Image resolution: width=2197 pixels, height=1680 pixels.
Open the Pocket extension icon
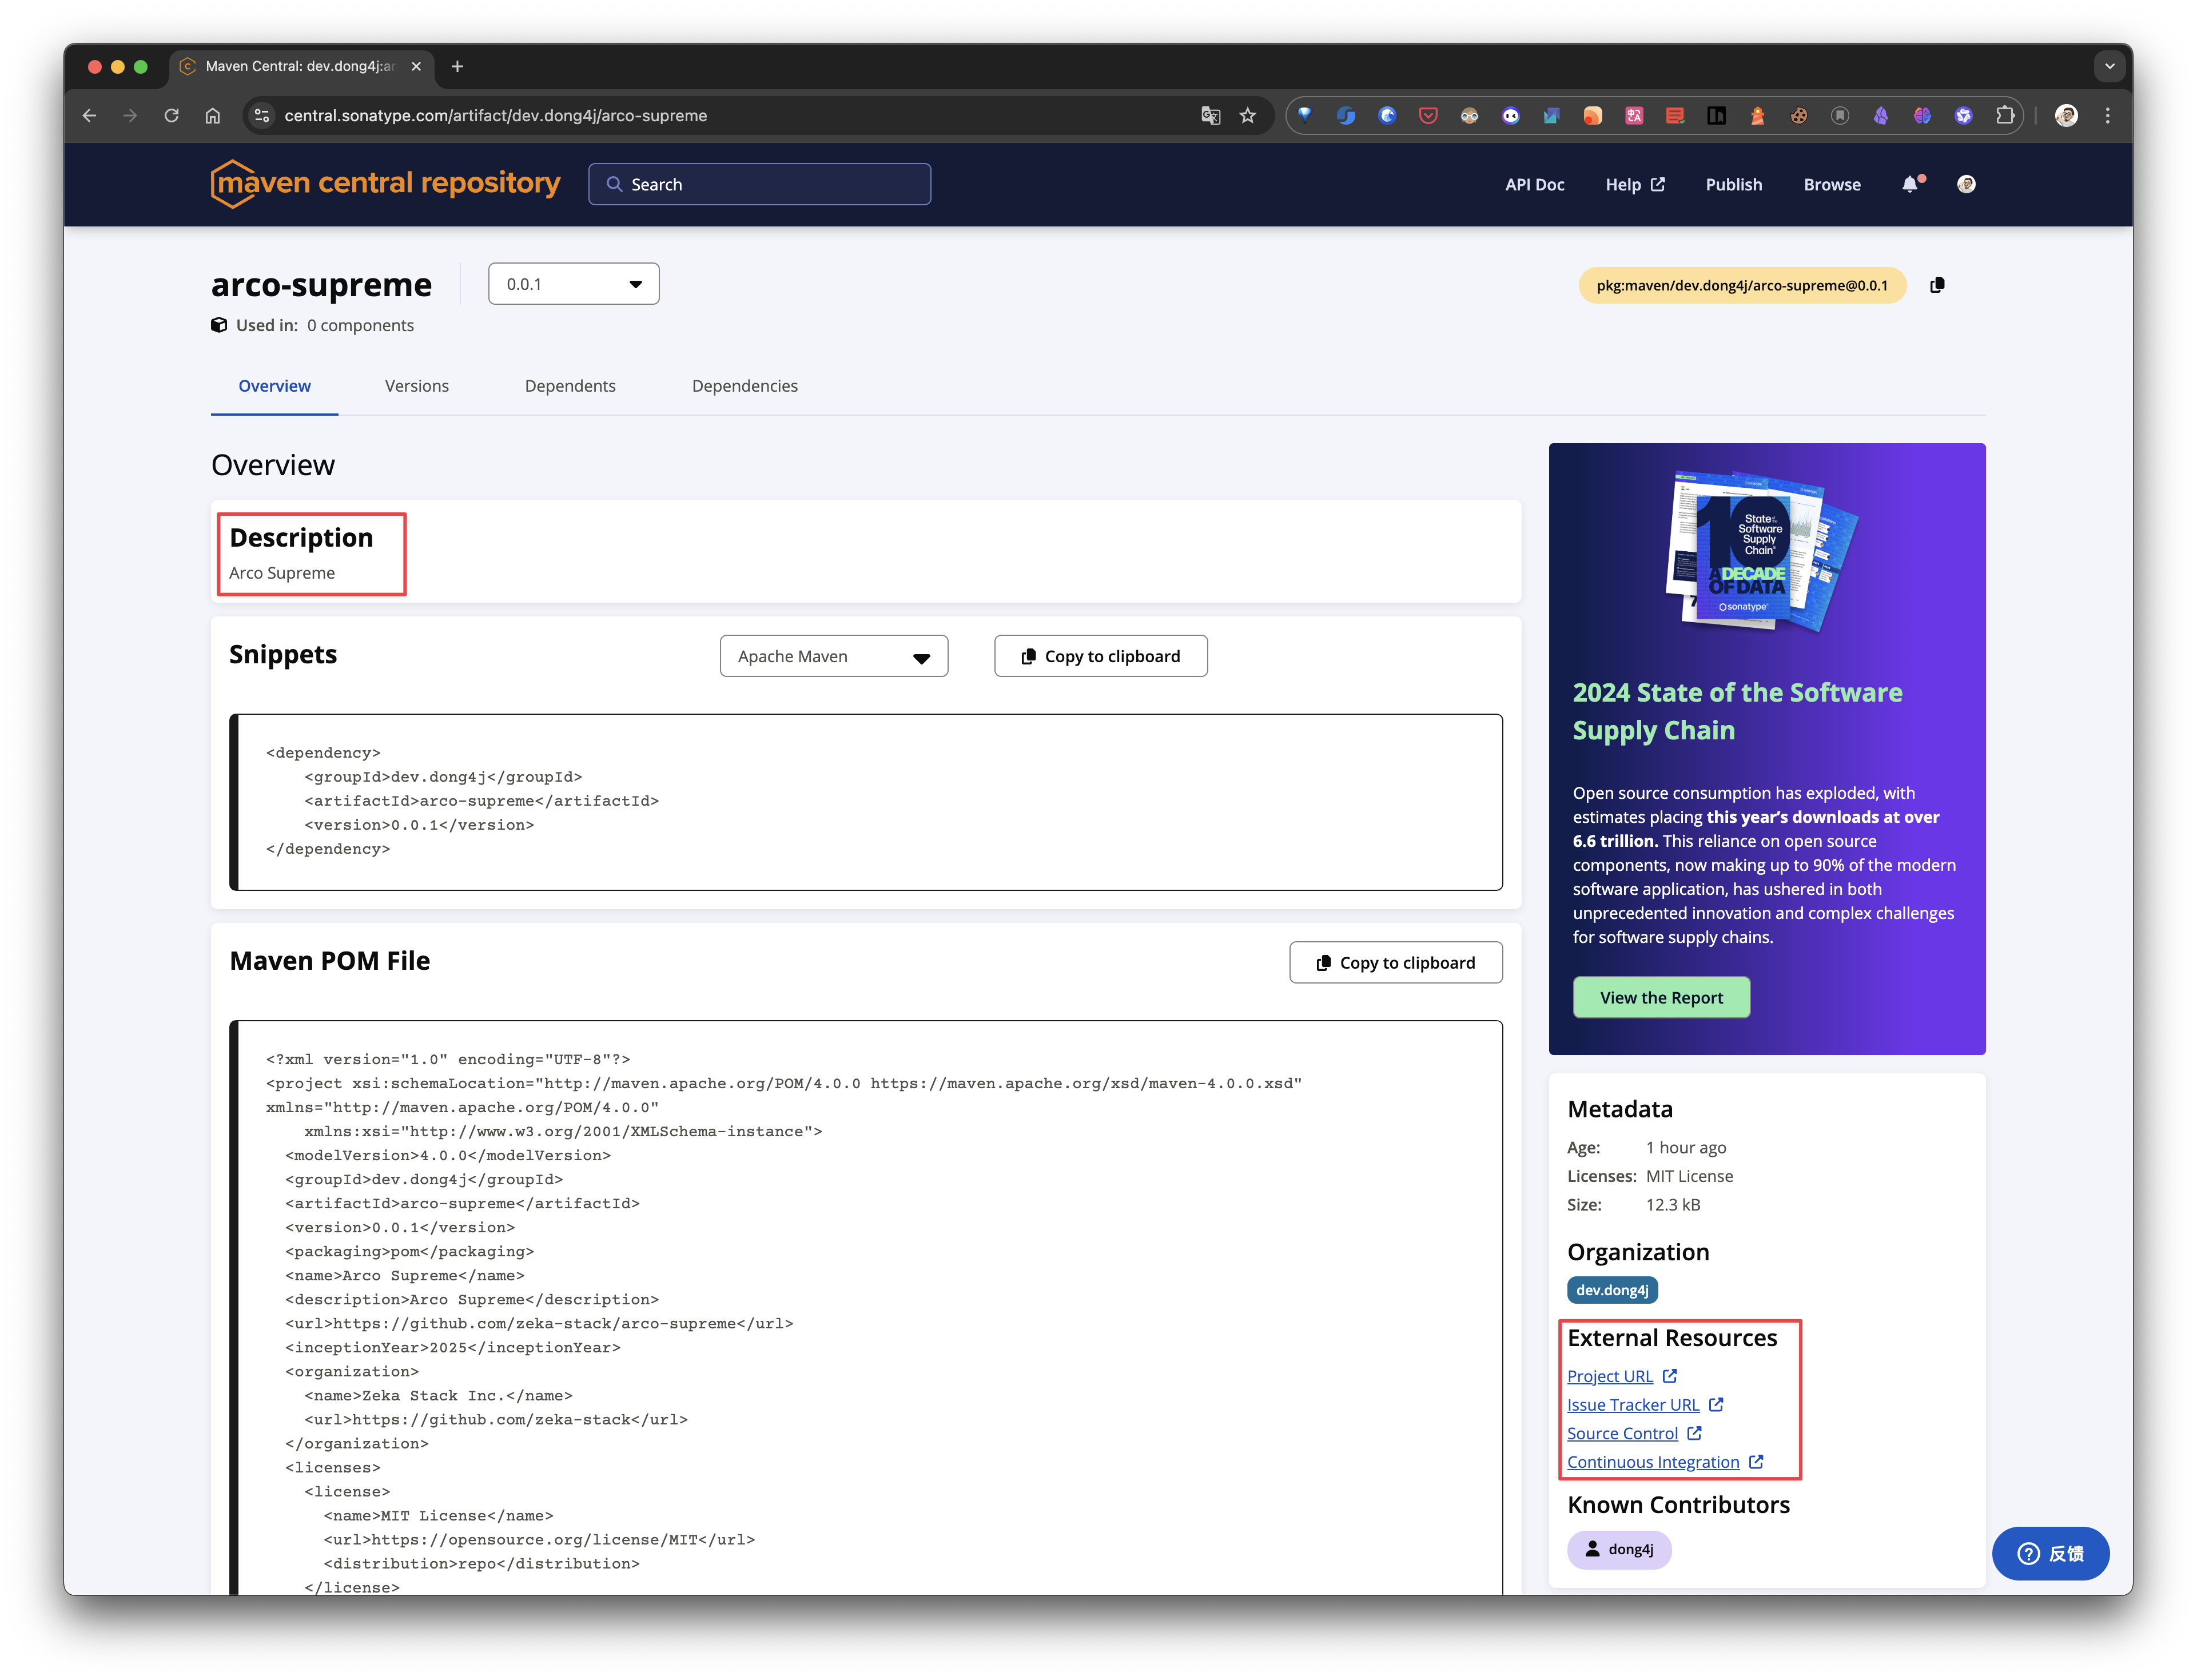[1428, 116]
